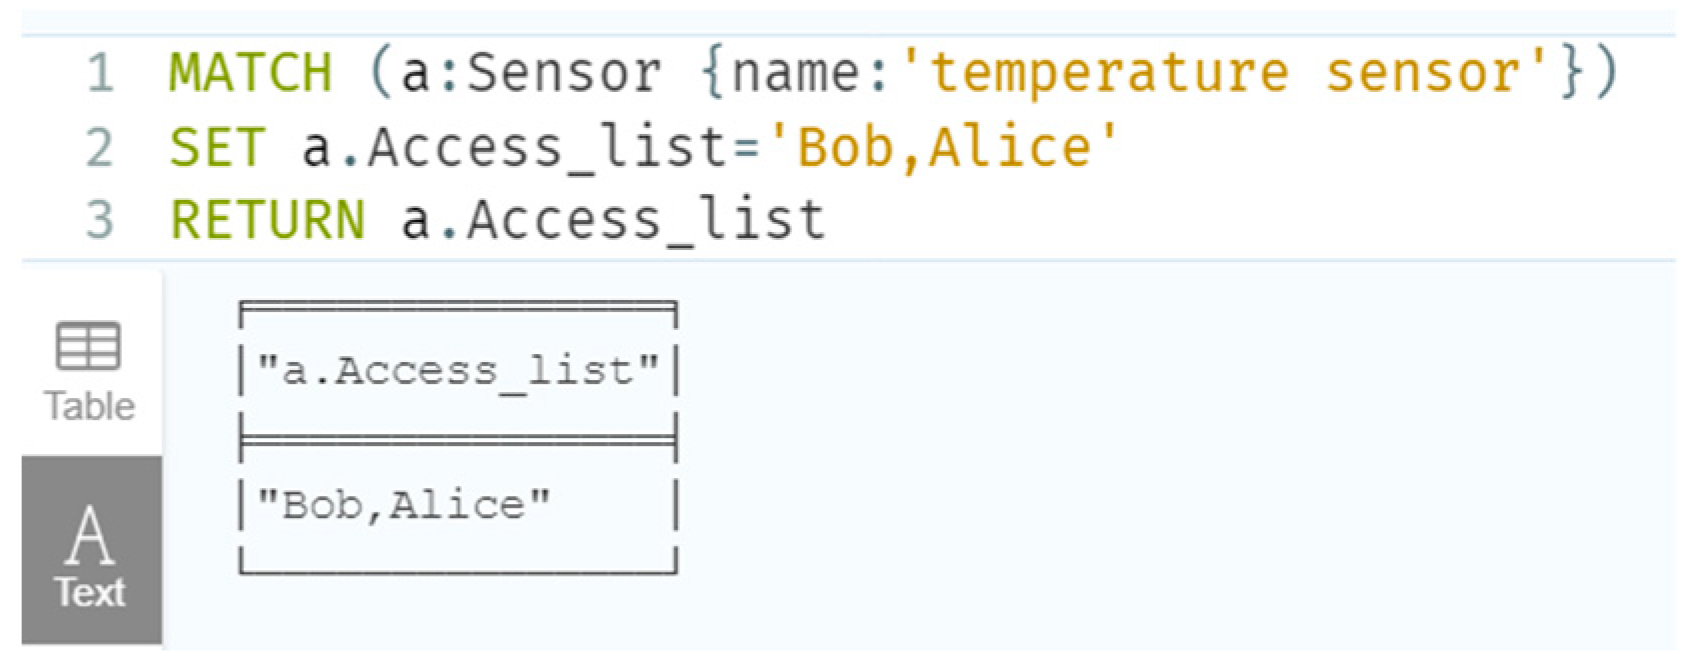
Task: Click the "Bob,Alice" result cell
Action: pyautogui.click(x=404, y=505)
